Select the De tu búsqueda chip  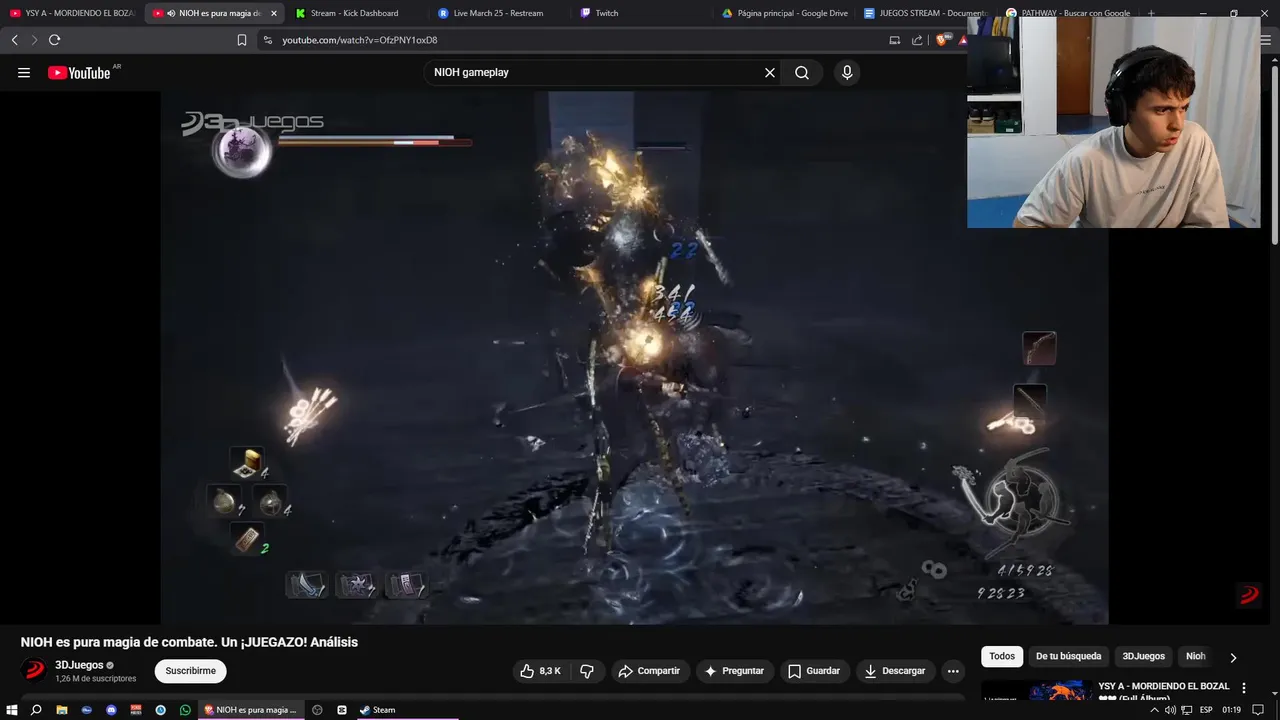1068,656
